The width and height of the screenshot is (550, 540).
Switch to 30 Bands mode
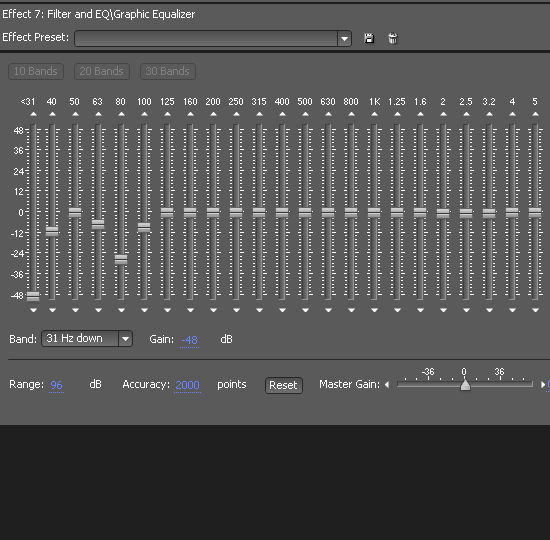pyautogui.click(x=168, y=72)
